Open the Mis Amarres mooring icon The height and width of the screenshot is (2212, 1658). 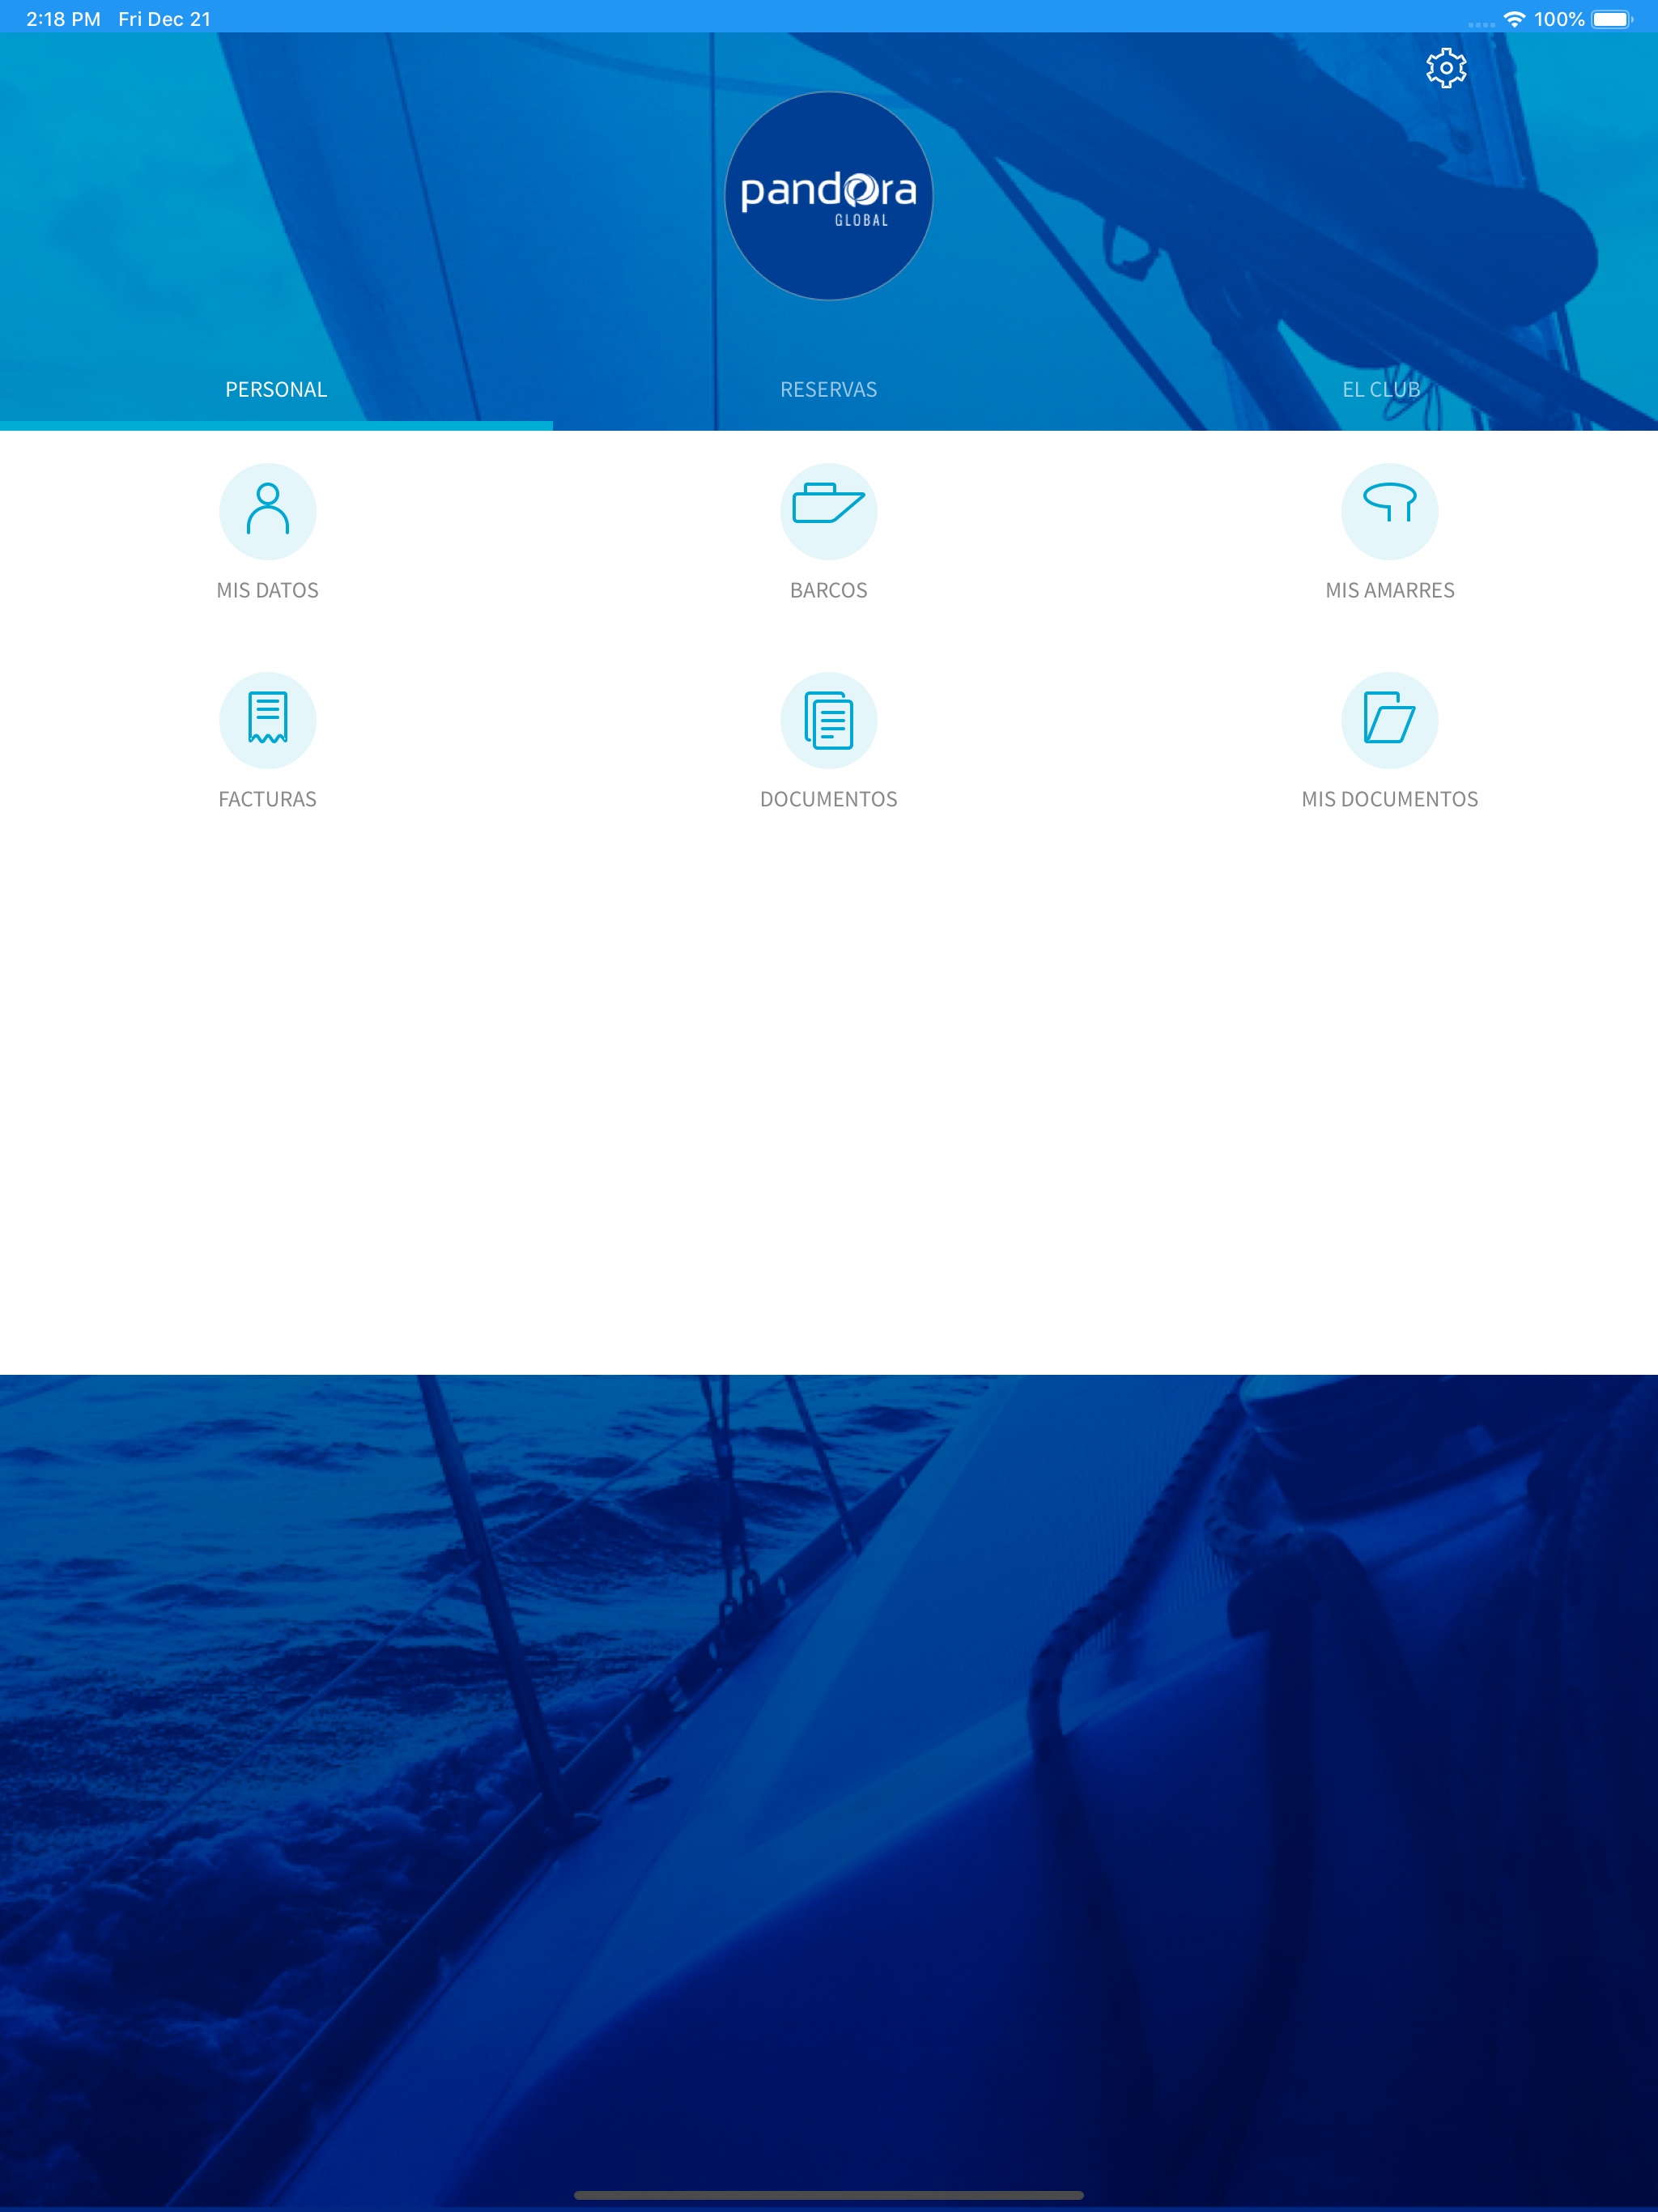(1389, 511)
